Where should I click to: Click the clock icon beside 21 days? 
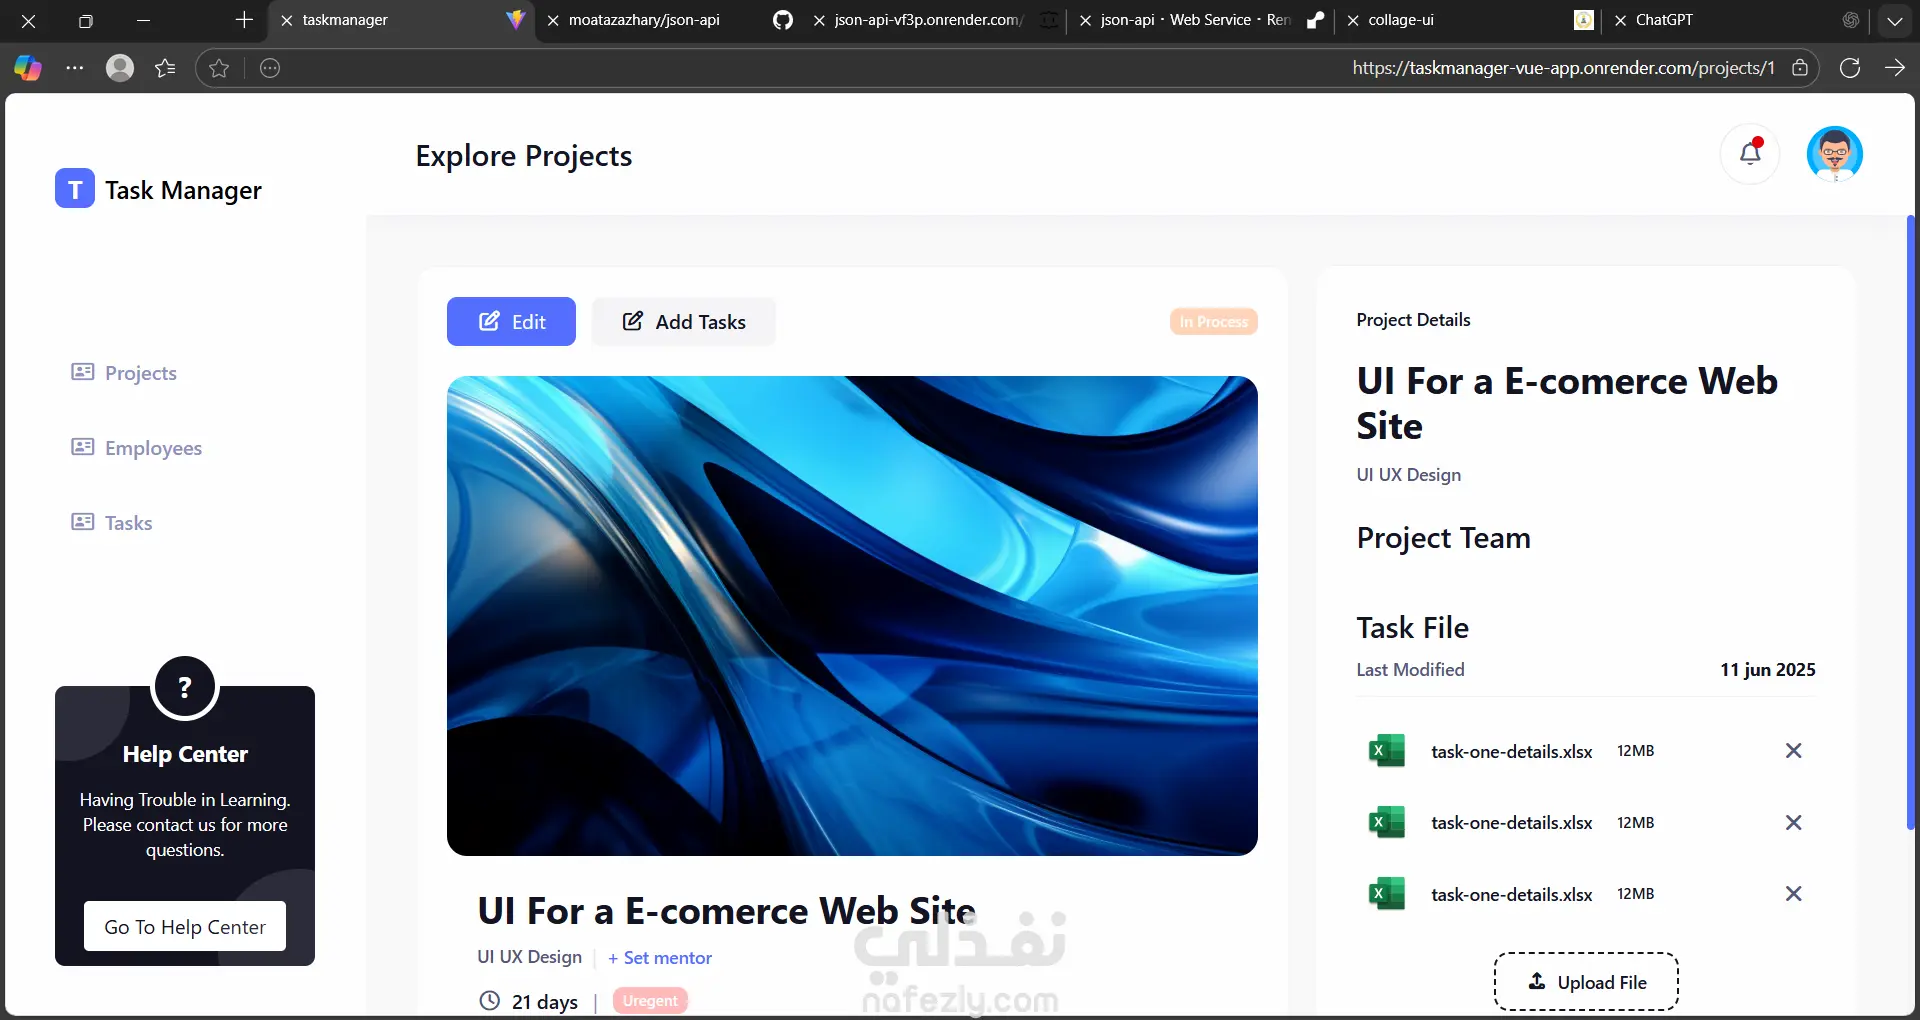[x=489, y=1001]
